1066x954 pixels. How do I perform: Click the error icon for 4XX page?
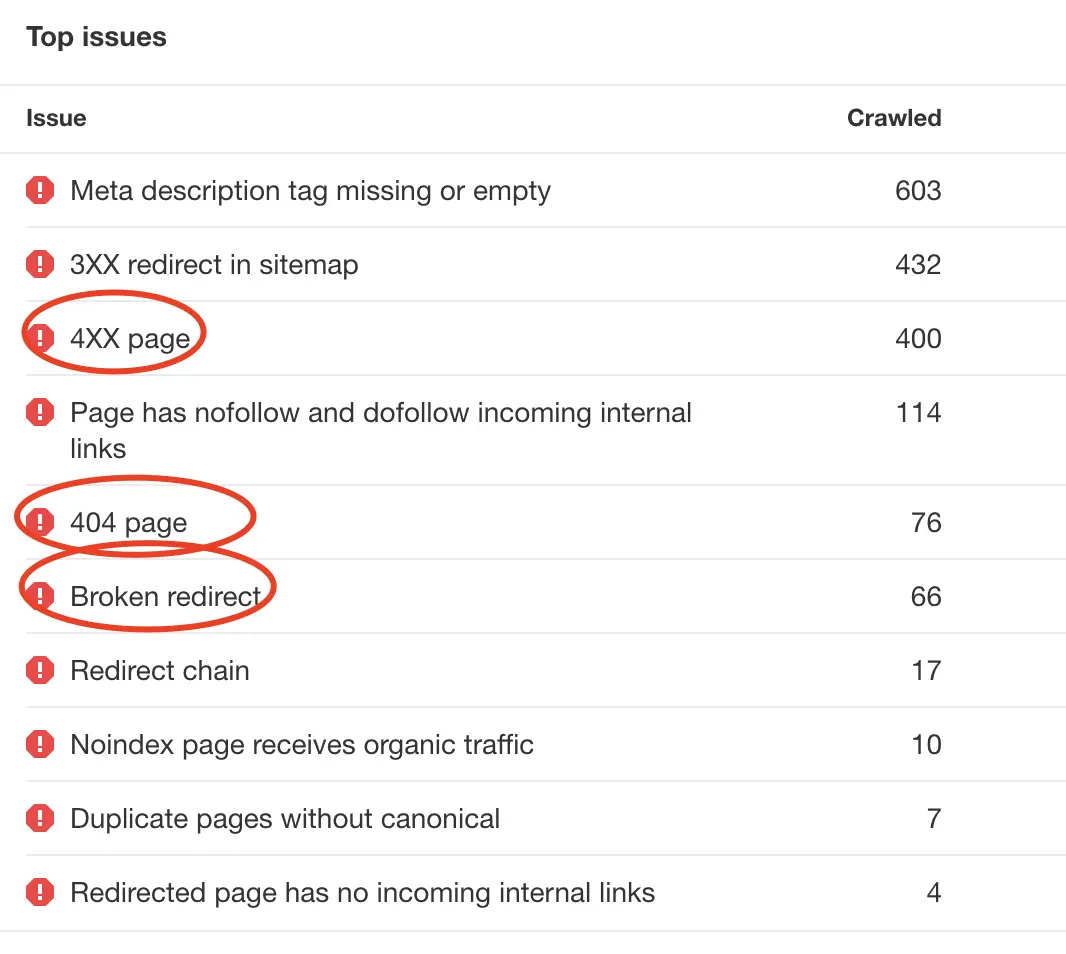tap(40, 338)
